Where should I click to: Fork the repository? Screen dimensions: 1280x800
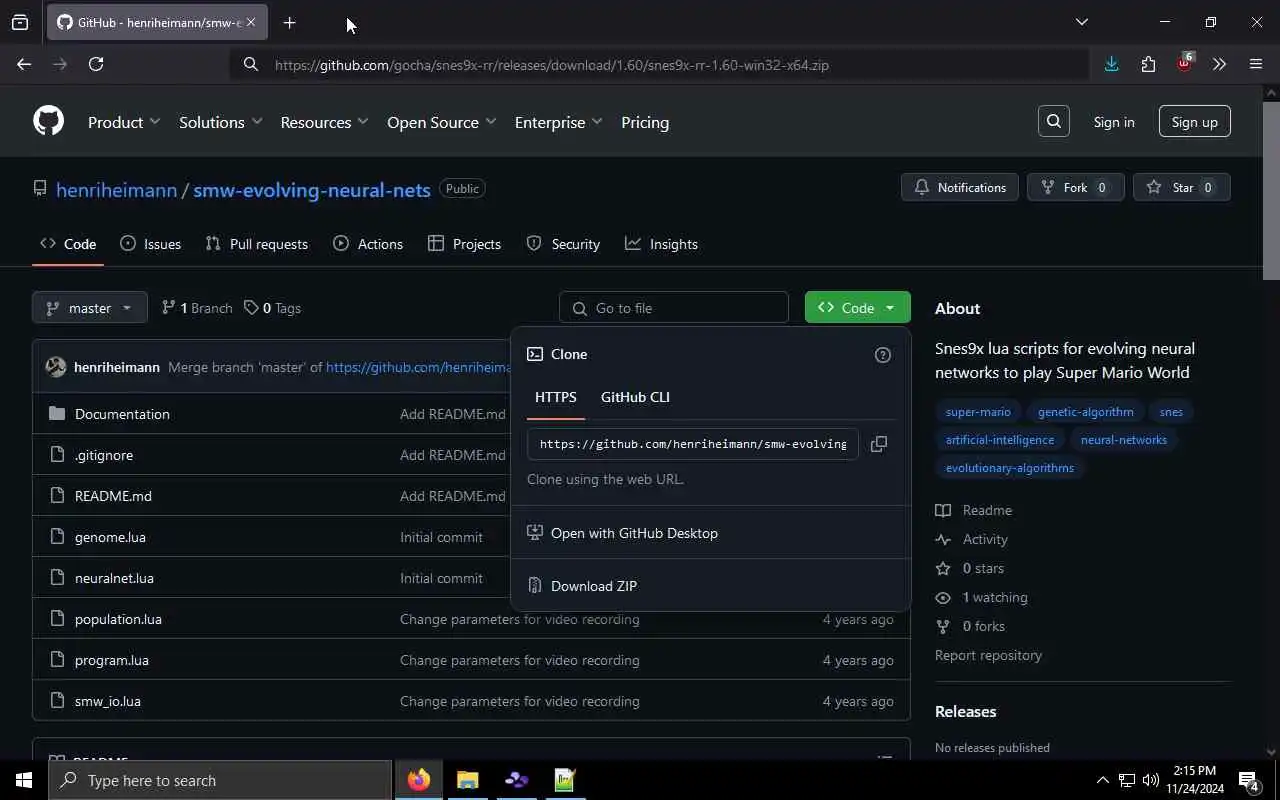click(1076, 187)
